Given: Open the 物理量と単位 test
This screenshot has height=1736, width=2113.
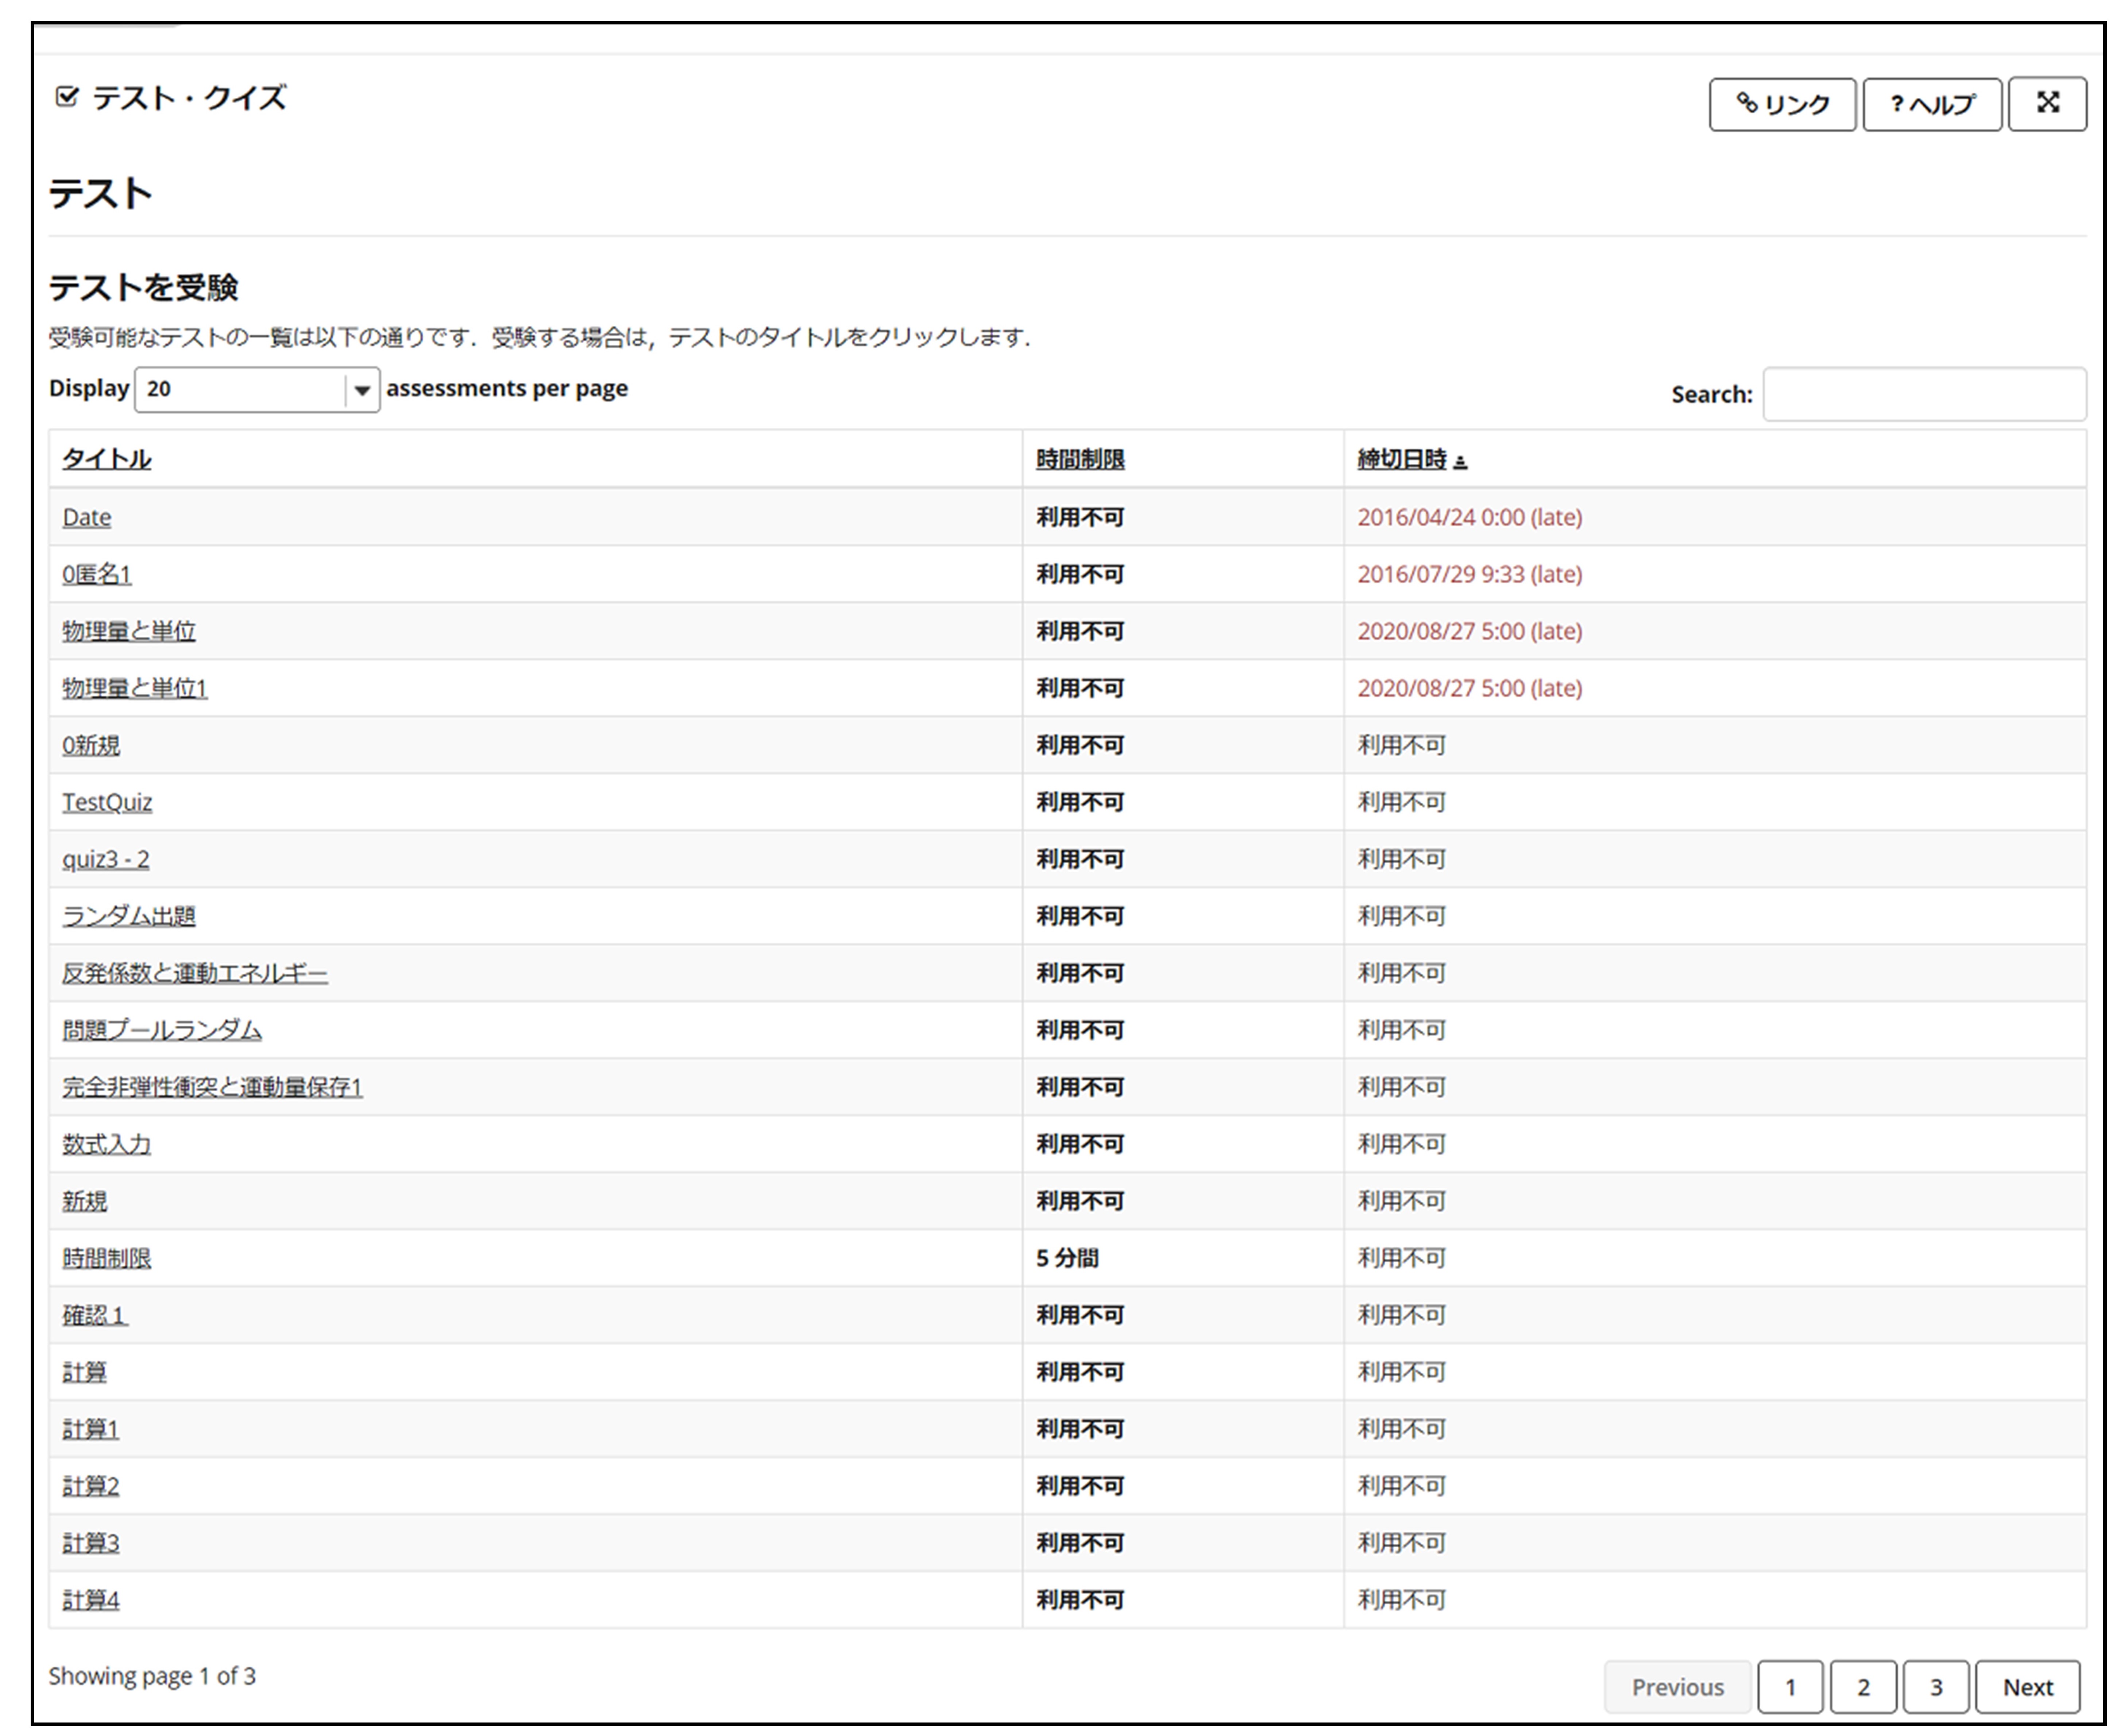Looking at the screenshot, I should pyautogui.click(x=129, y=631).
